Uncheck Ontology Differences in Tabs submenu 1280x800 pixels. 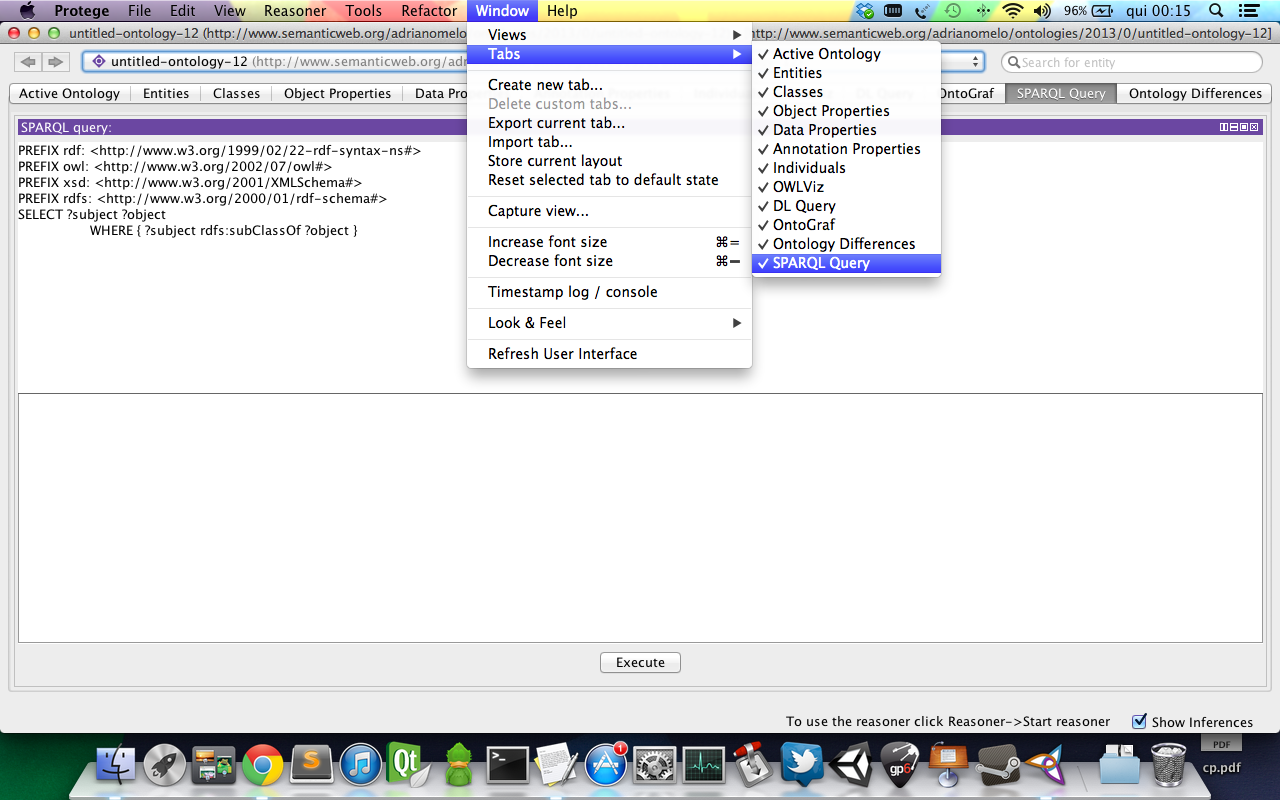pos(846,244)
